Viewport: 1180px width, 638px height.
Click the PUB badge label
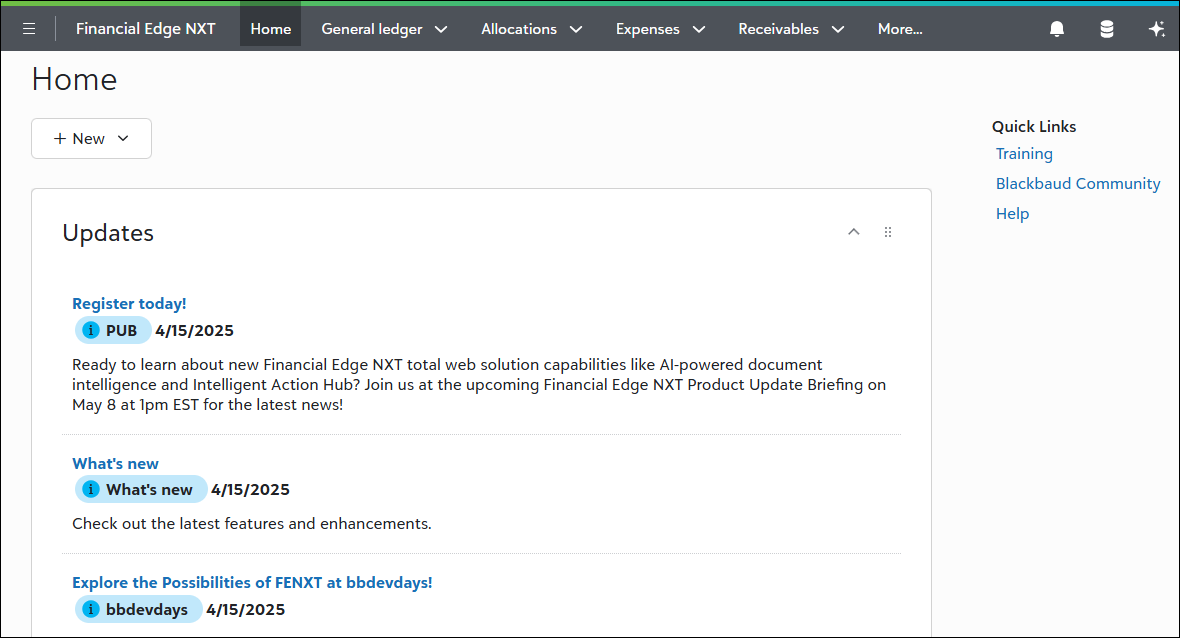pyautogui.click(x=121, y=330)
